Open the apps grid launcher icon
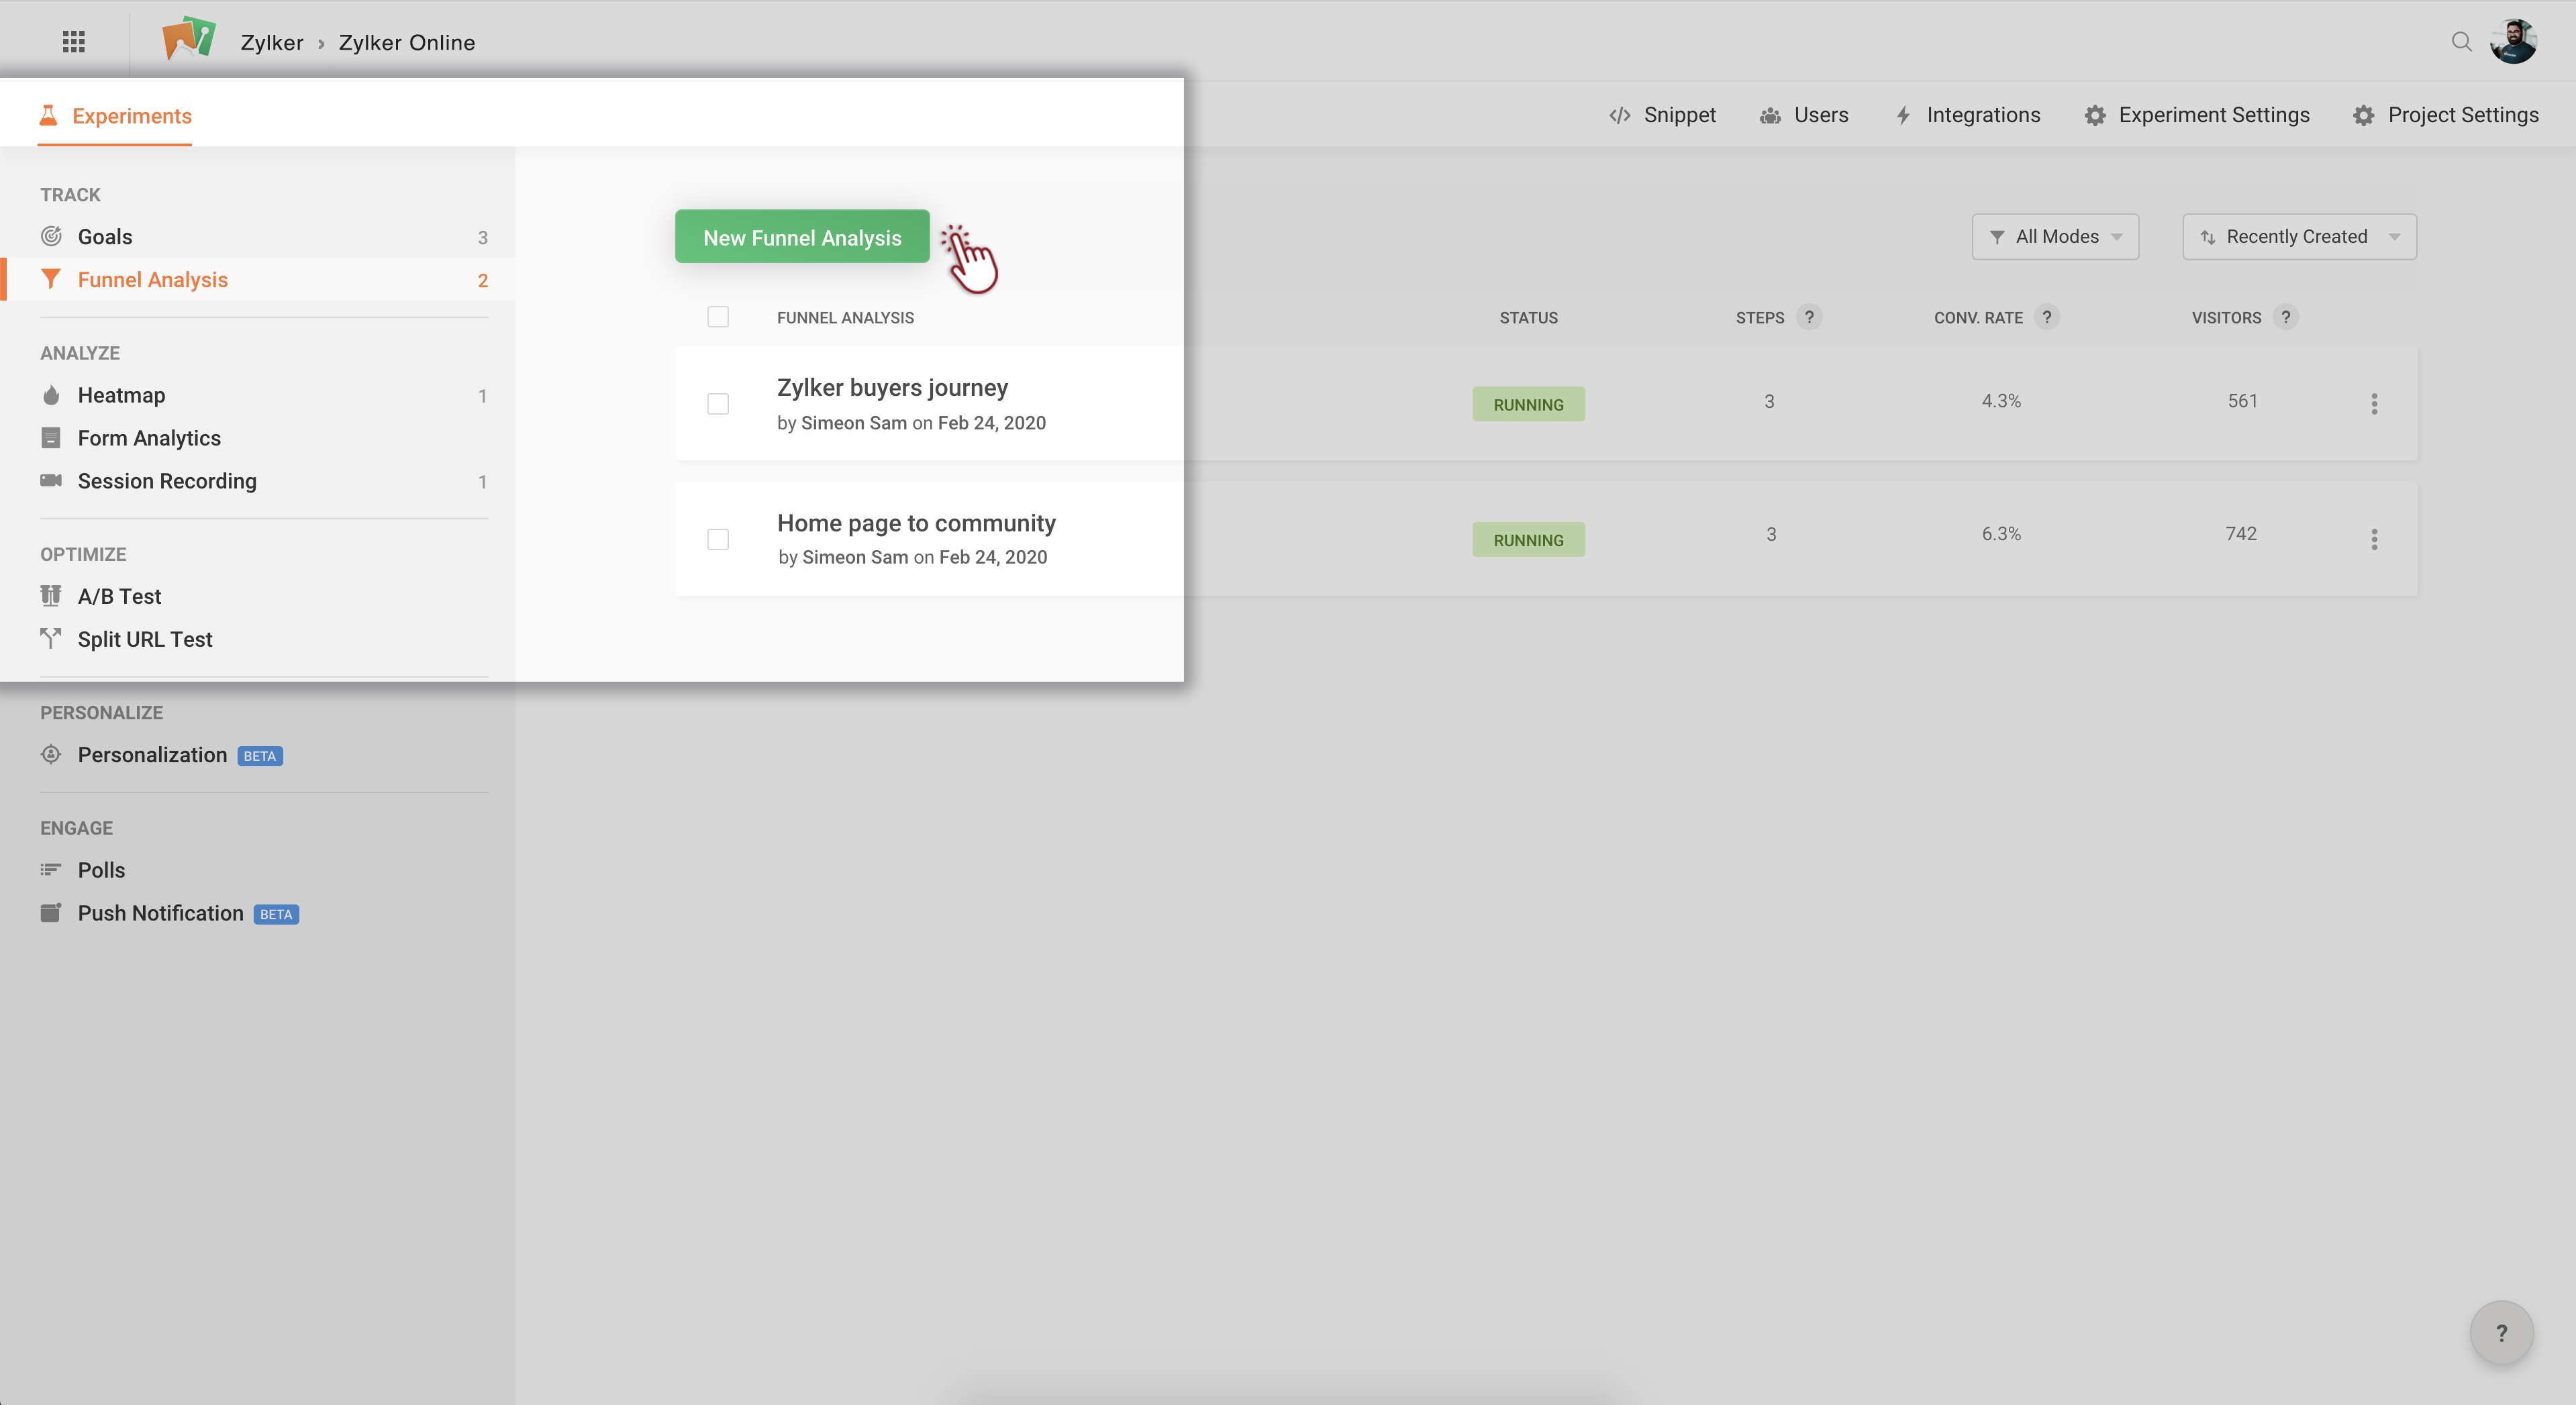The width and height of the screenshot is (2576, 1405). pos(73,41)
